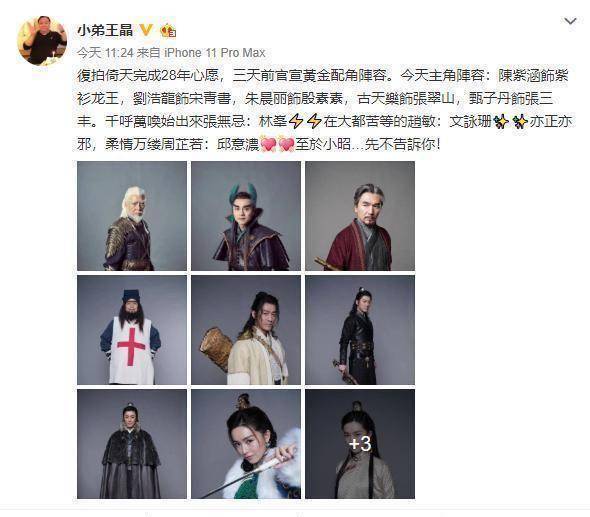Click the membership crown badge icon
Image resolution: width=590 pixels, height=517 pixels.
pyautogui.click(x=168, y=30)
